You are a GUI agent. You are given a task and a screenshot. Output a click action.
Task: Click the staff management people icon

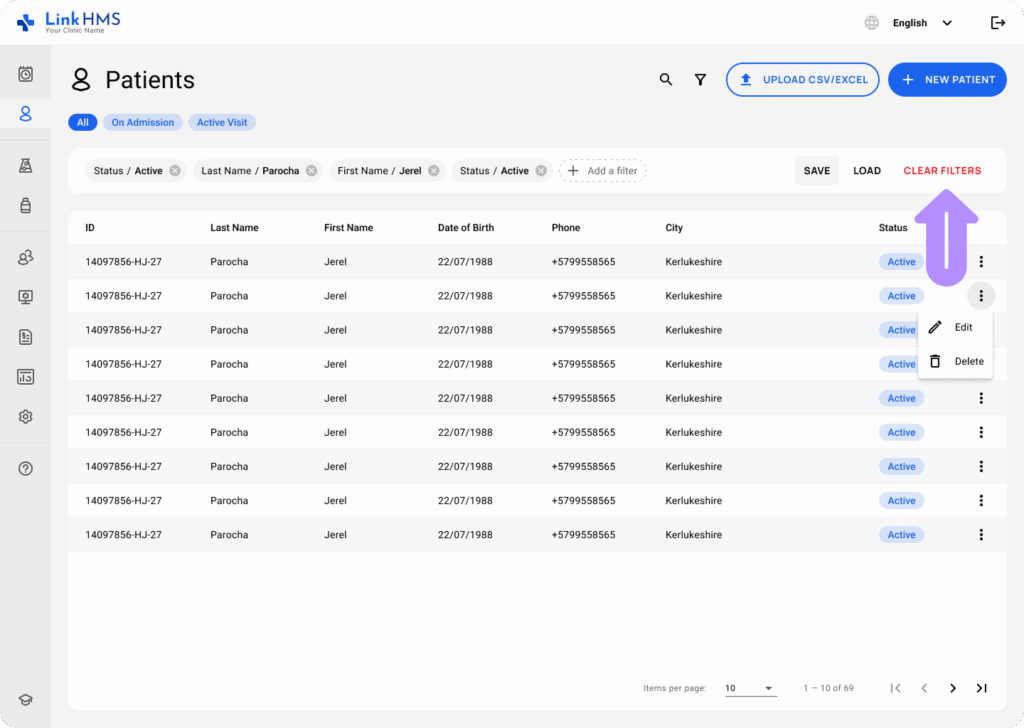click(27, 257)
